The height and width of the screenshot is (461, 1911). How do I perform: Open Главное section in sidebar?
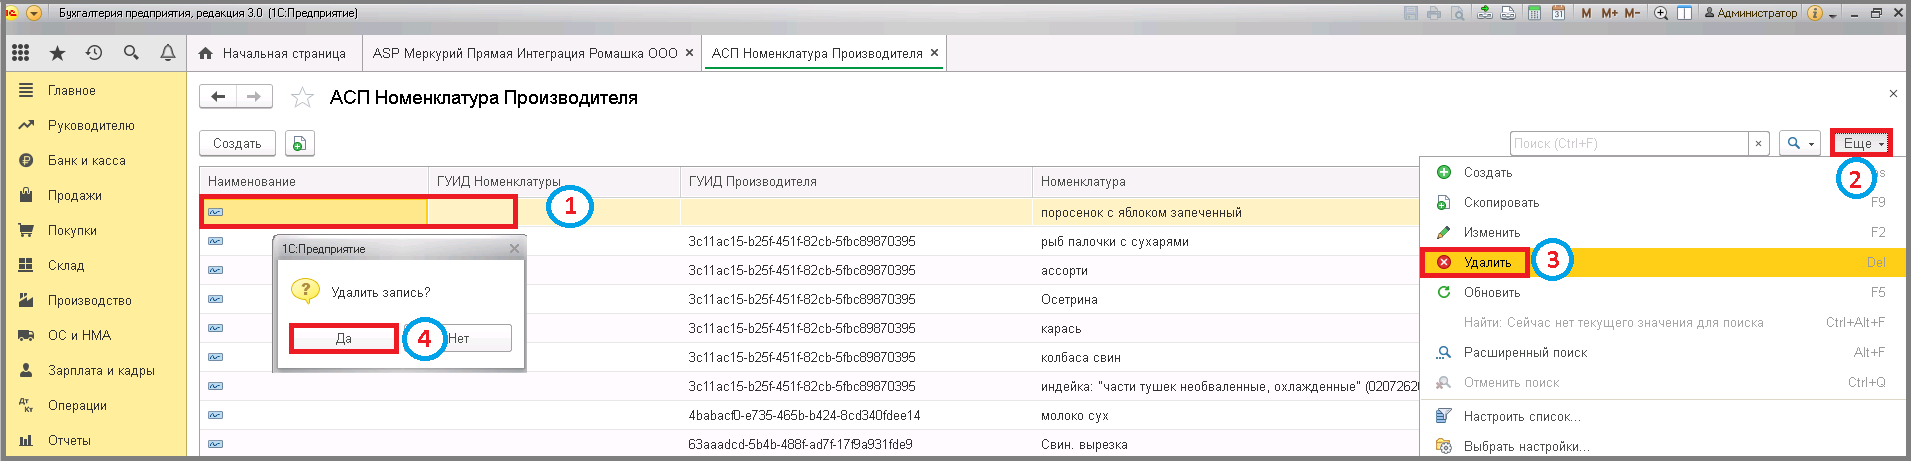pyautogui.click(x=96, y=90)
